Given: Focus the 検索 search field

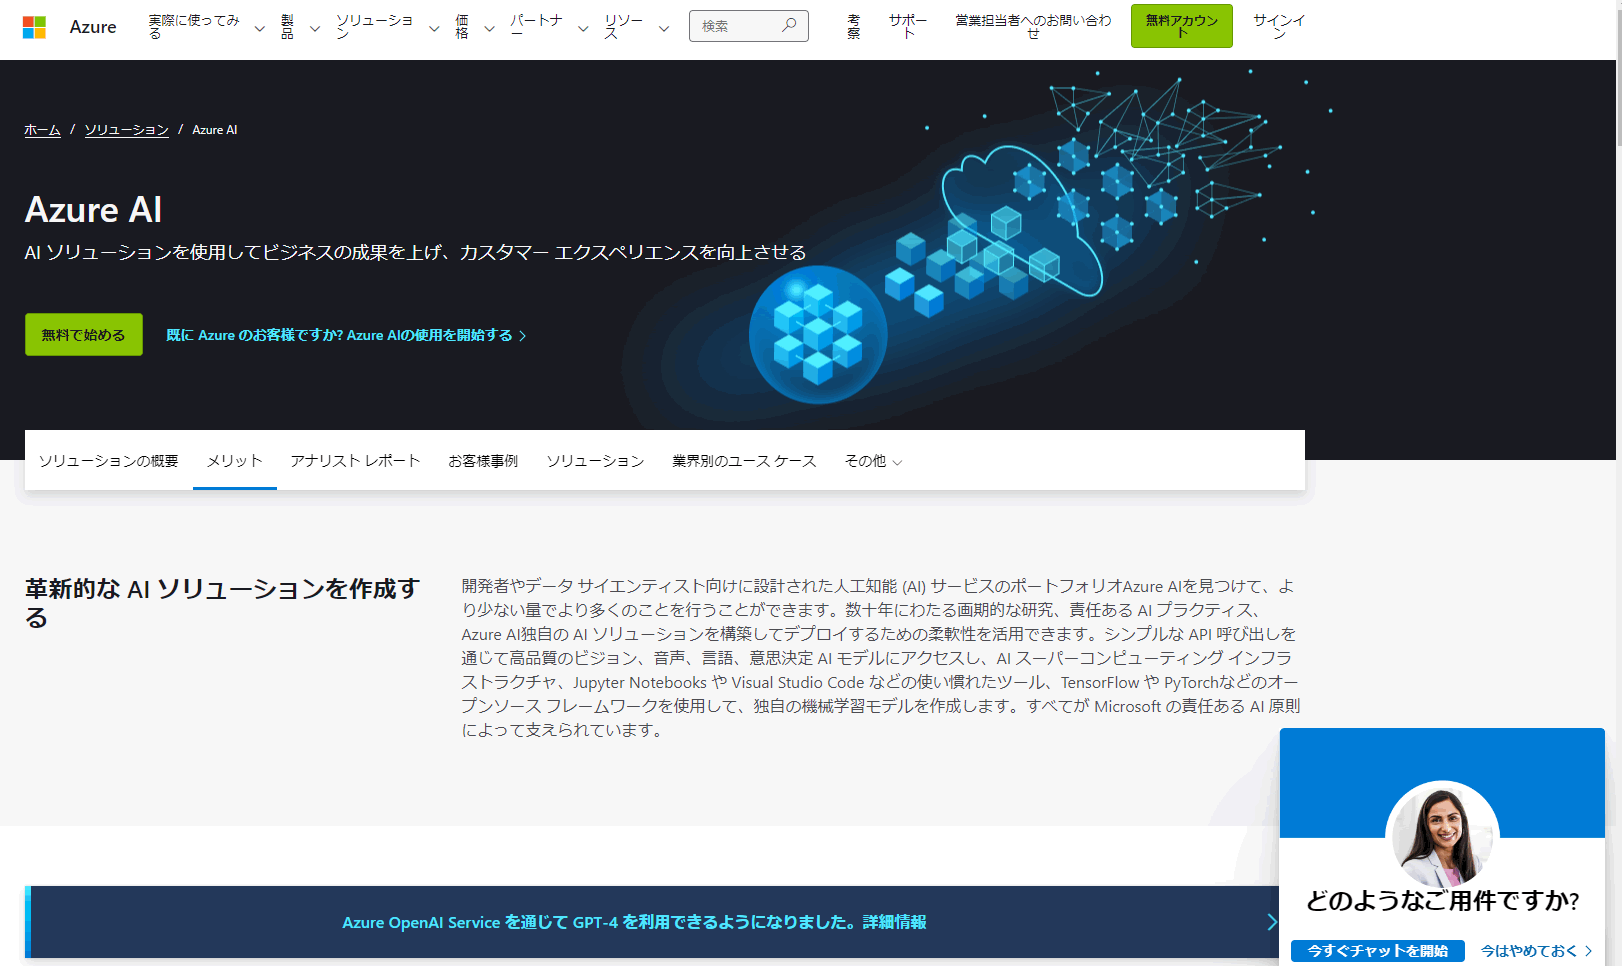Looking at the screenshot, I should click(748, 26).
